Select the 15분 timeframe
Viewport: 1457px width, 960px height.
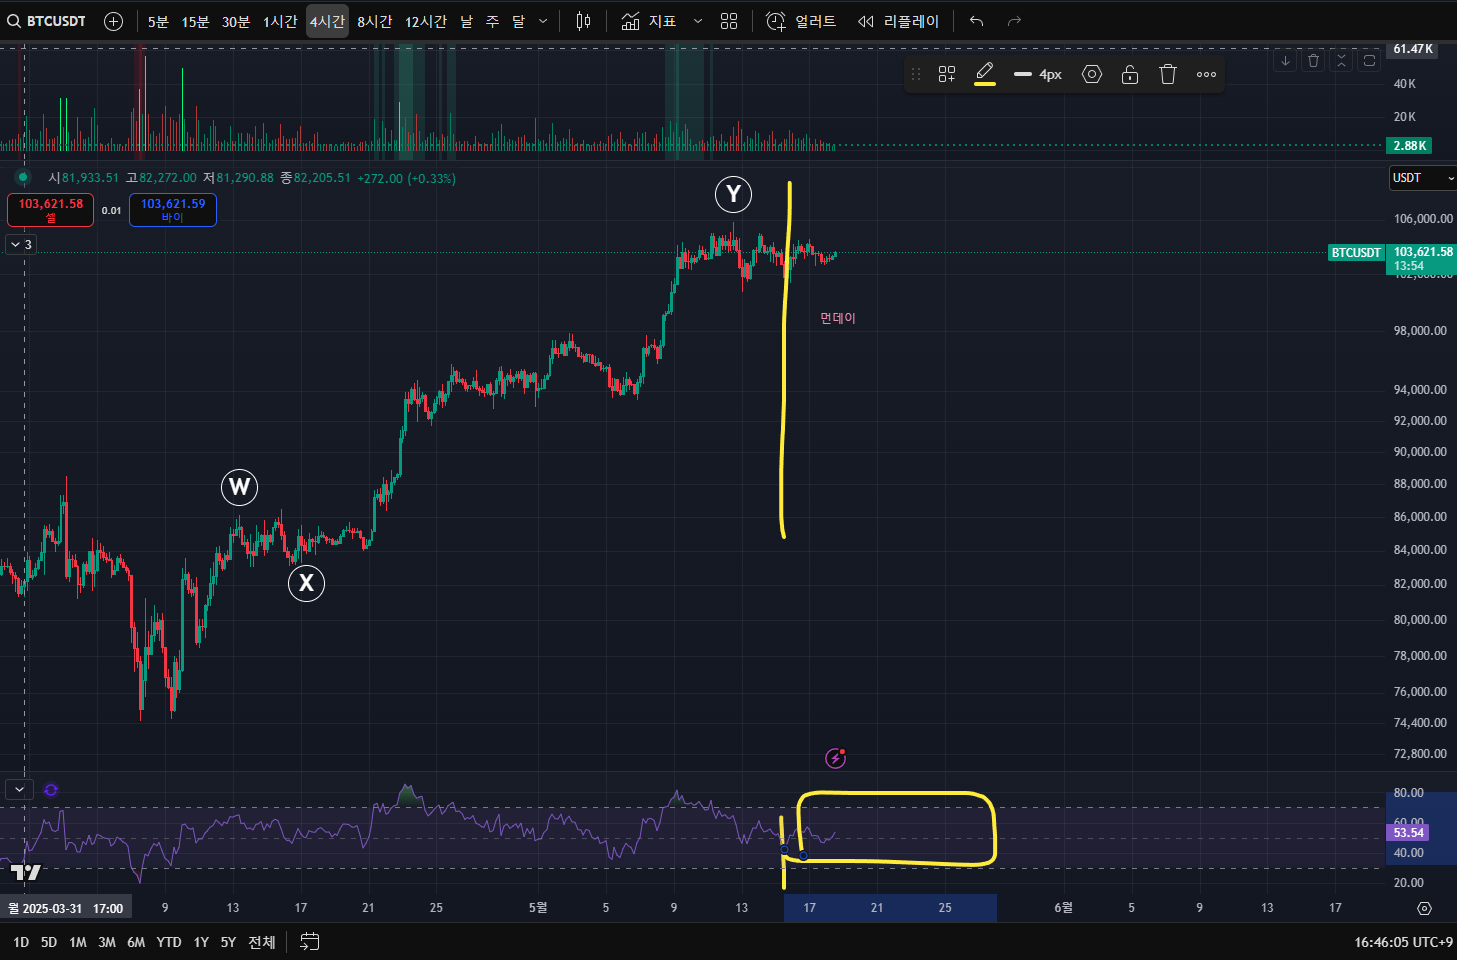195,21
